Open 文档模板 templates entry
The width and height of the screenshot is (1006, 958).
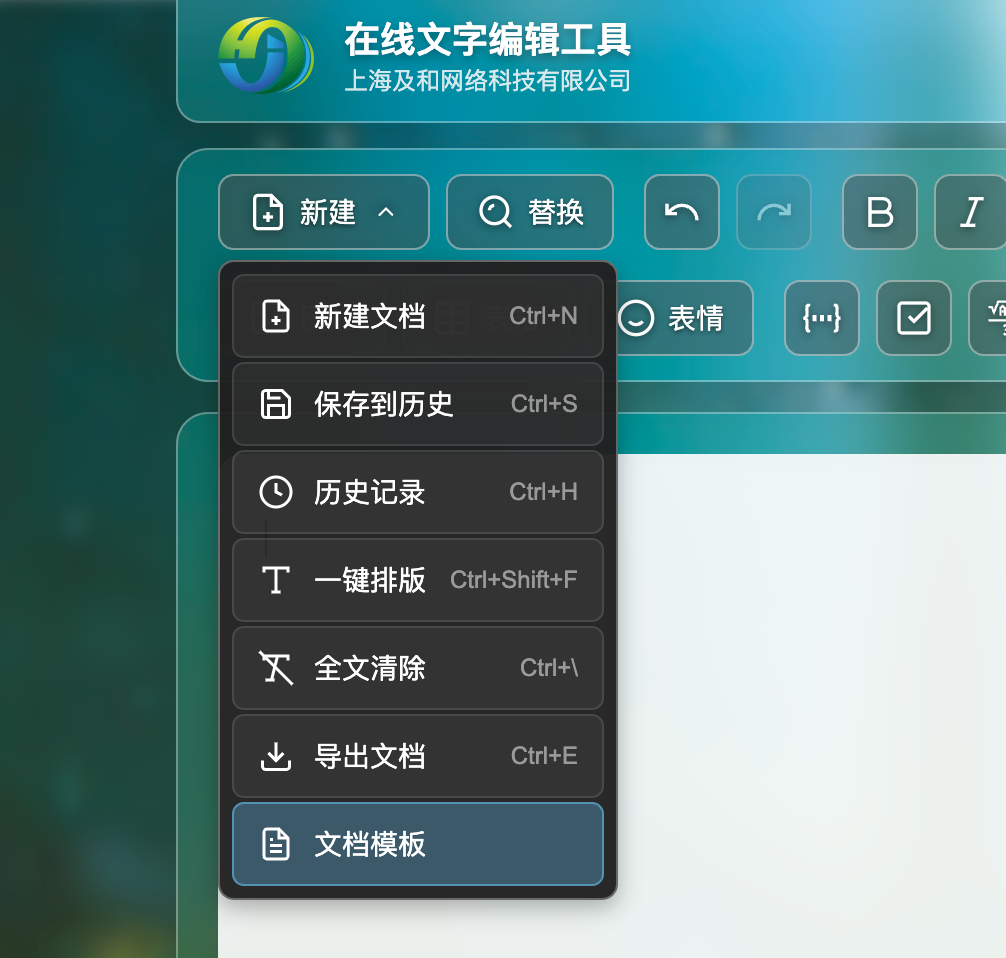pos(418,844)
